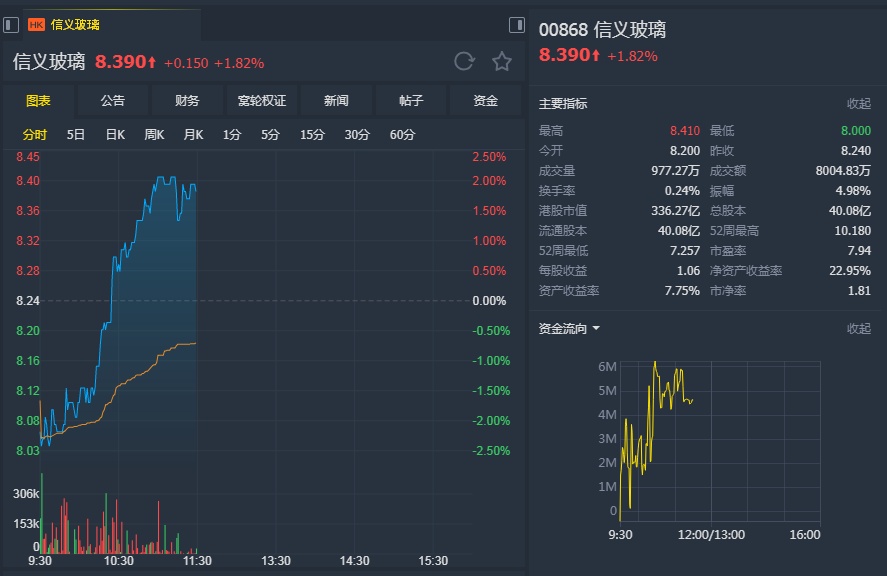
Task: Refresh the stock quote
Action: [x=464, y=61]
